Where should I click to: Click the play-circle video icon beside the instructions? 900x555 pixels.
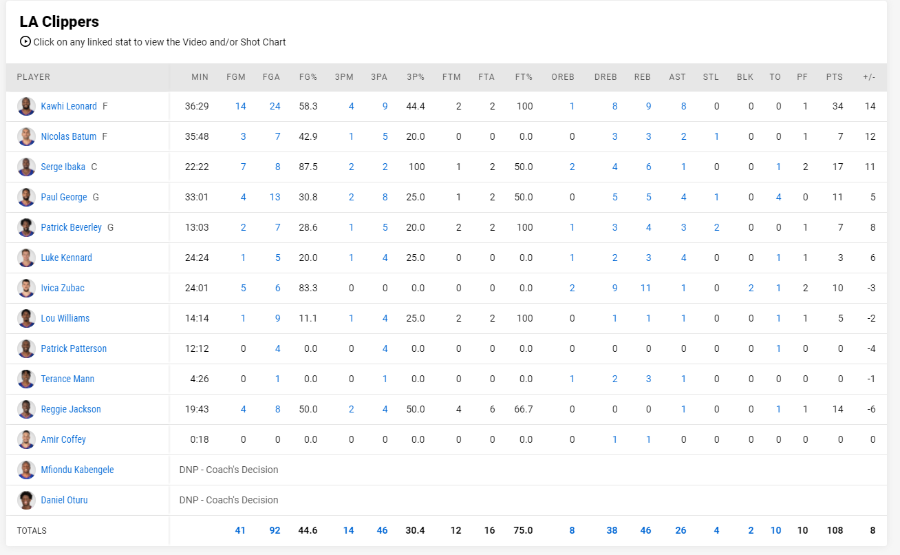[25, 42]
